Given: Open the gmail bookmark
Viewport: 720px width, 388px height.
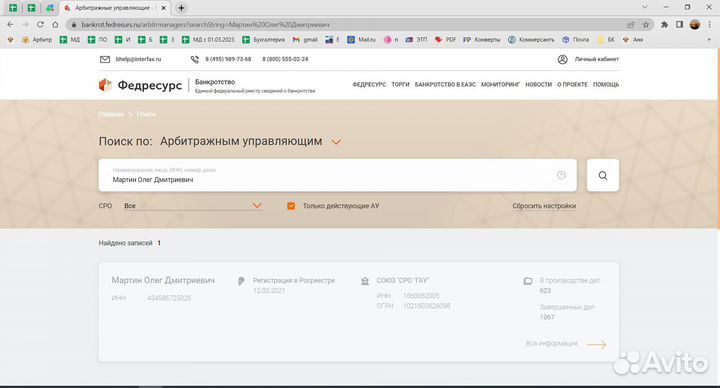Looking at the screenshot, I should pyautogui.click(x=305, y=40).
